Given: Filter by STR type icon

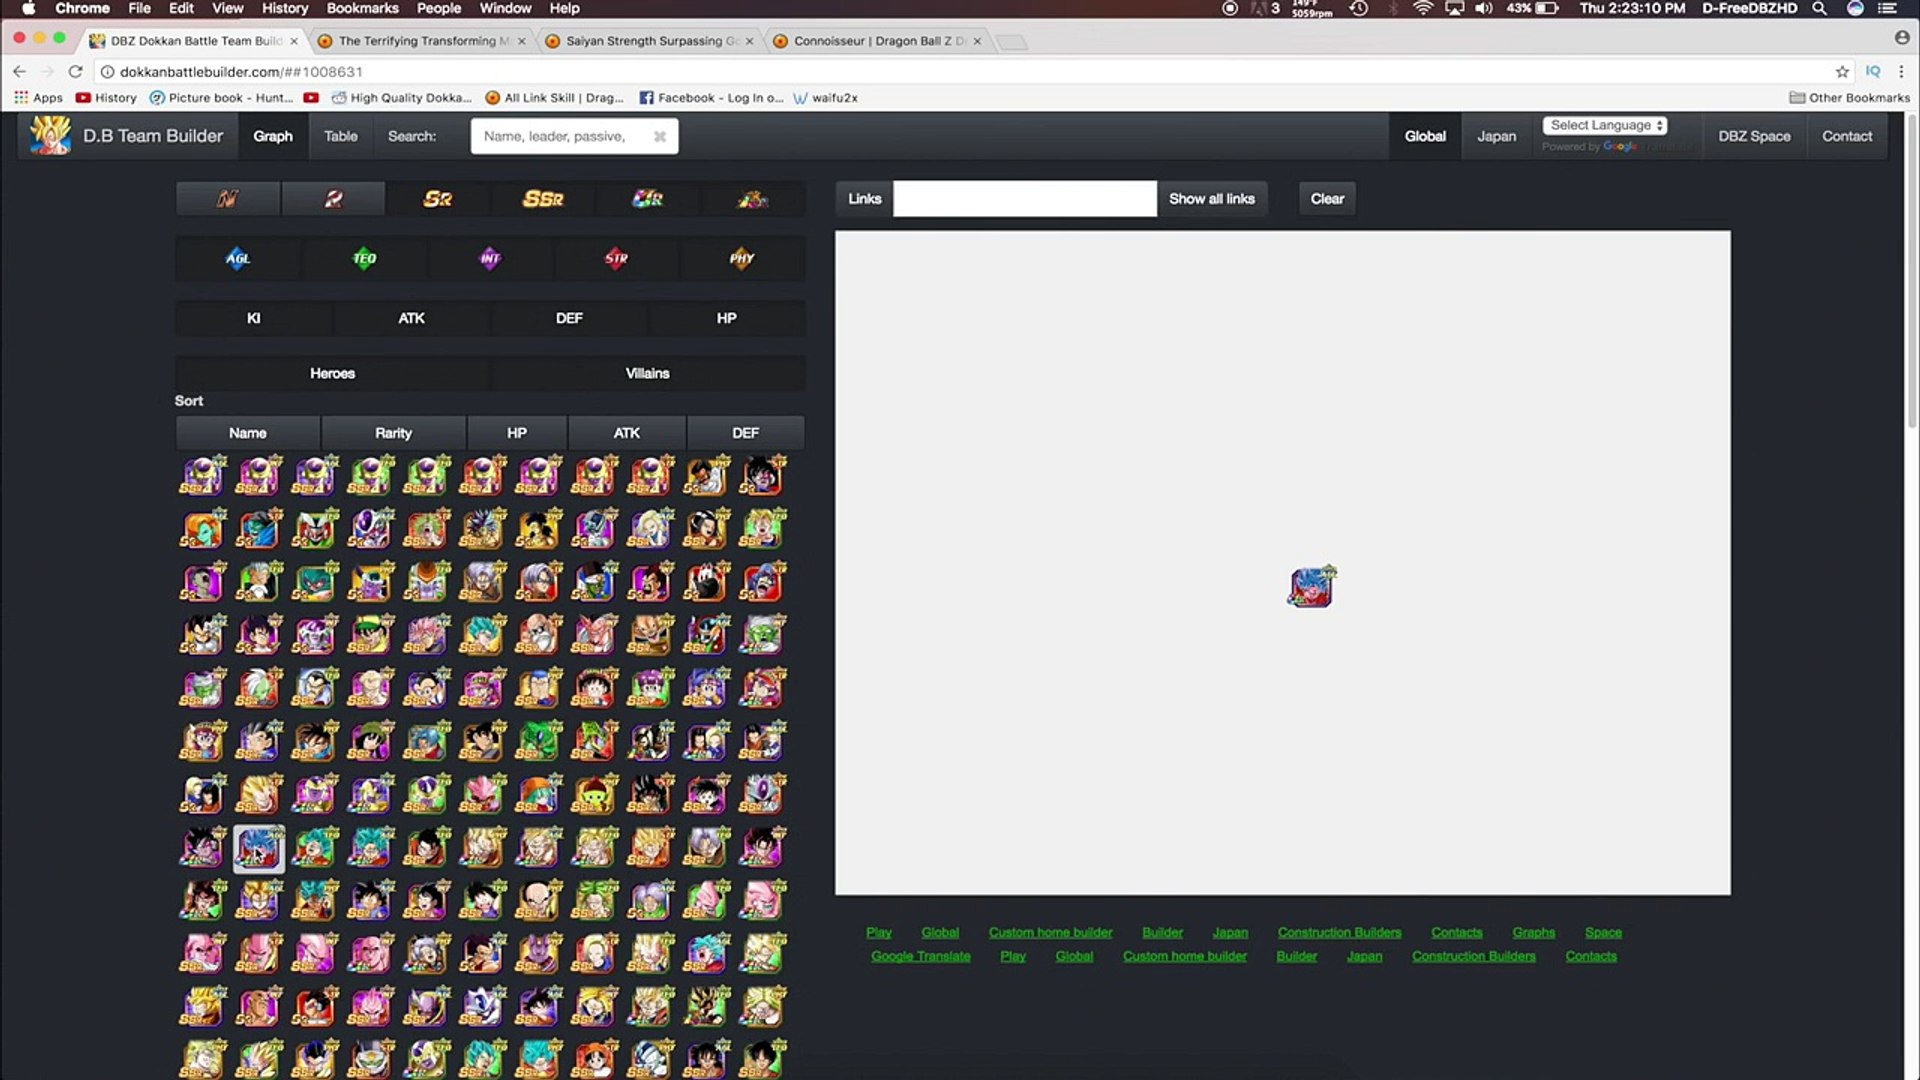Looking at the screenshot, I should (x=616, y=259).
